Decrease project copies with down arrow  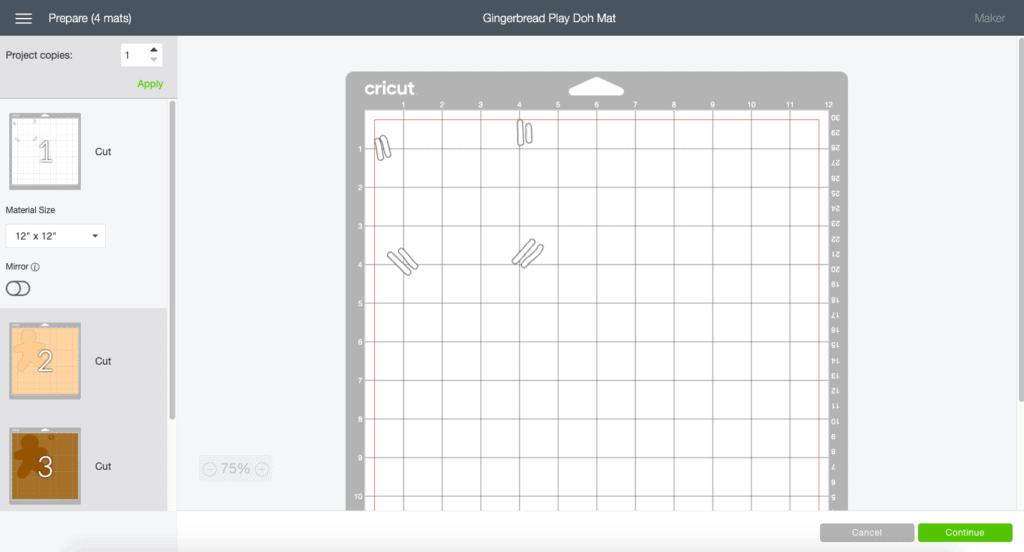pyautogui.click(x=153, y=61)
